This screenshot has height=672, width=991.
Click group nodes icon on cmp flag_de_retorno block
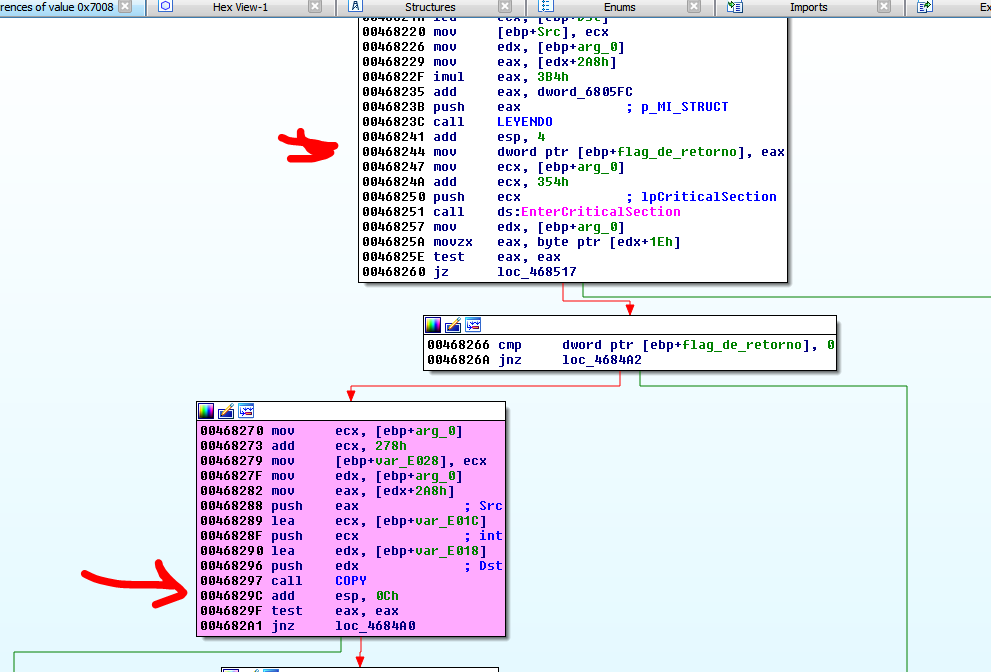[x=473, y=325]
